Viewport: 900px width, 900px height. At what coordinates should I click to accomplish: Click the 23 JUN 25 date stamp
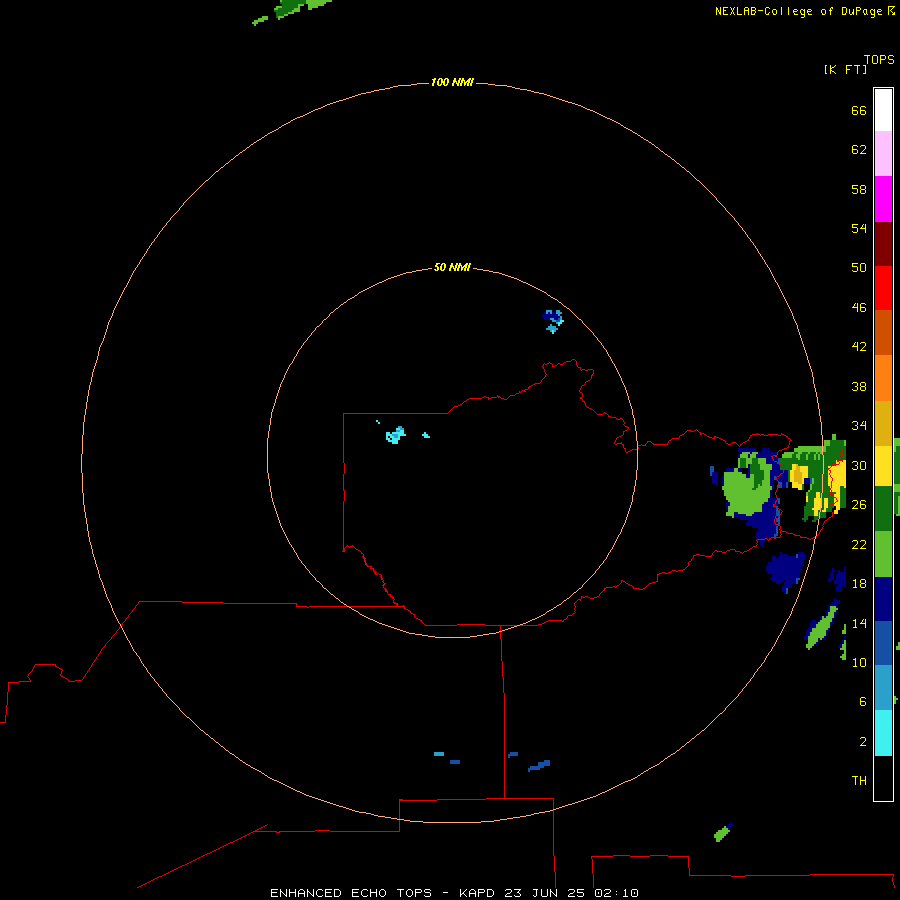[x=545, y=893]
